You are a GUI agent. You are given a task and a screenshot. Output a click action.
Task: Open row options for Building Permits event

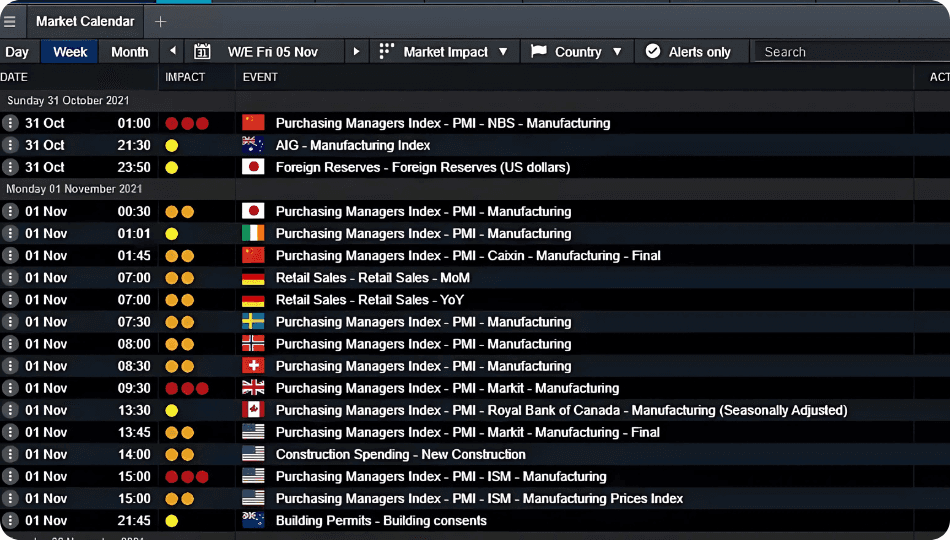(10, 520)
